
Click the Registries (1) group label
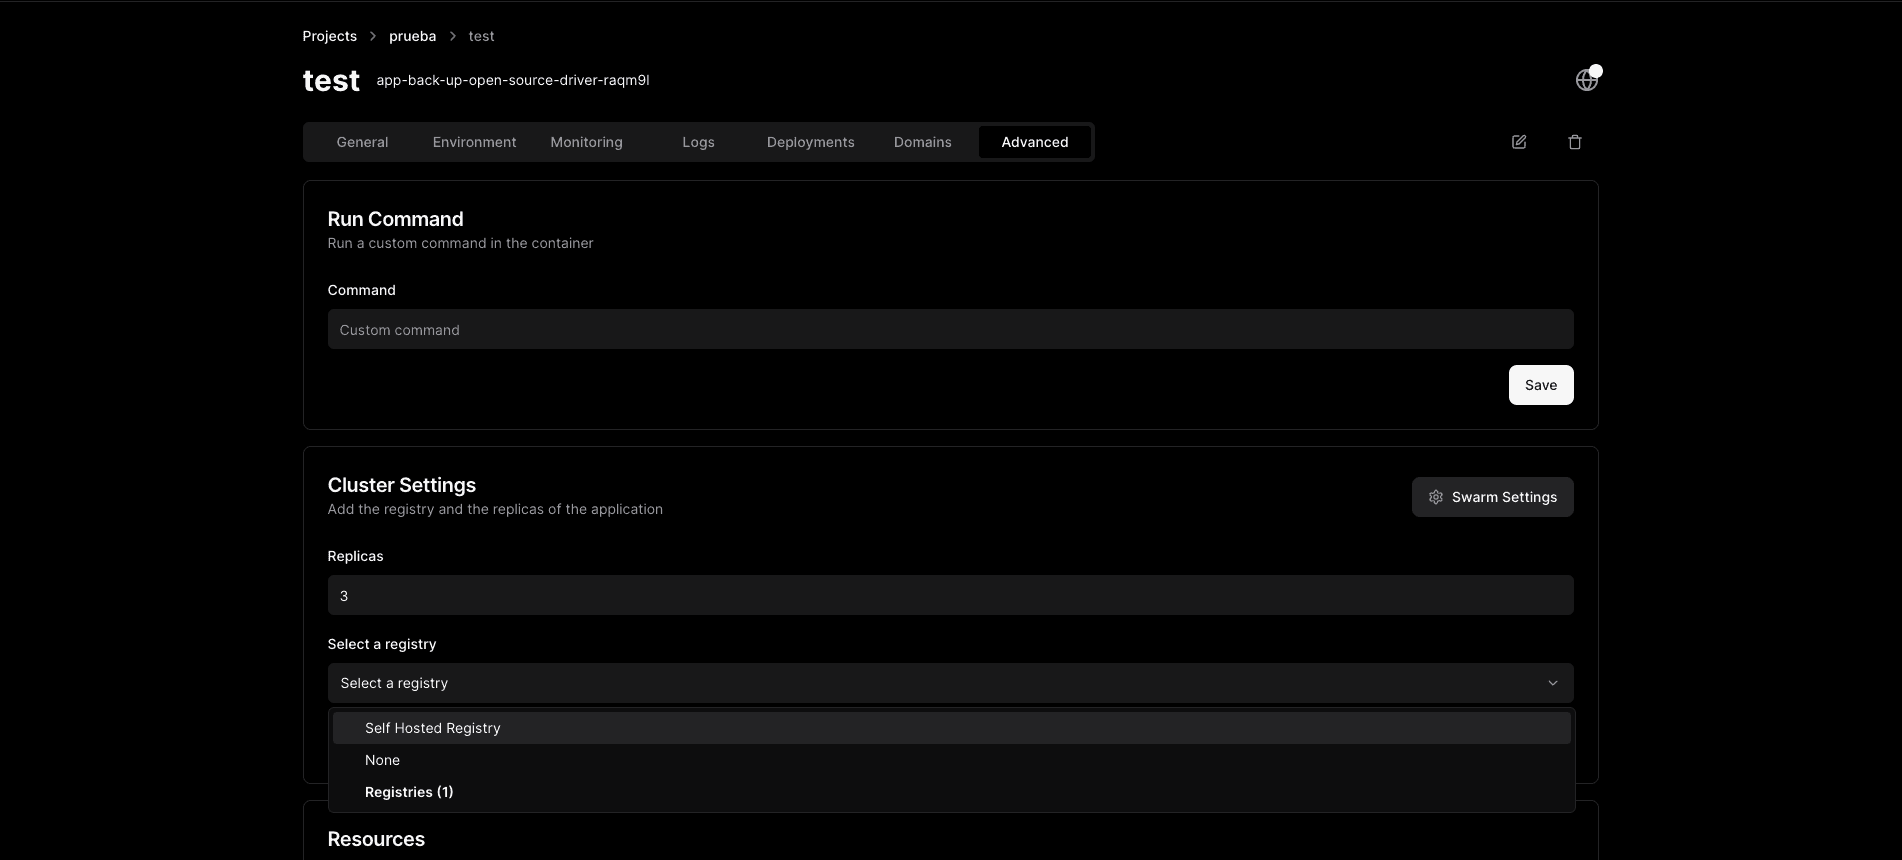[409, 792]
